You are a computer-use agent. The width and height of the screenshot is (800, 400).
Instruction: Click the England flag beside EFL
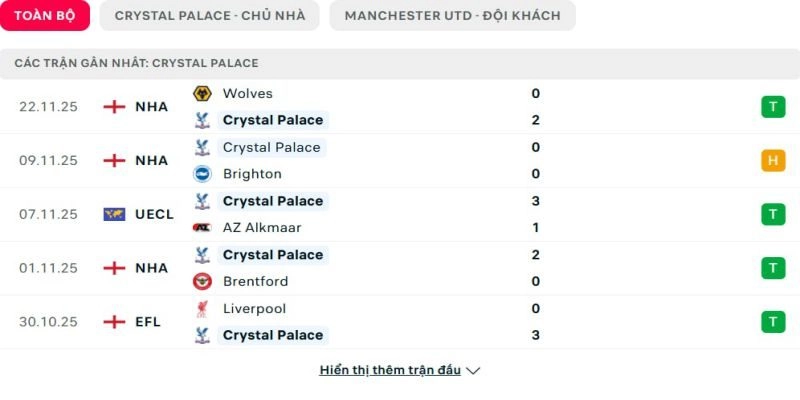(115, 322)
